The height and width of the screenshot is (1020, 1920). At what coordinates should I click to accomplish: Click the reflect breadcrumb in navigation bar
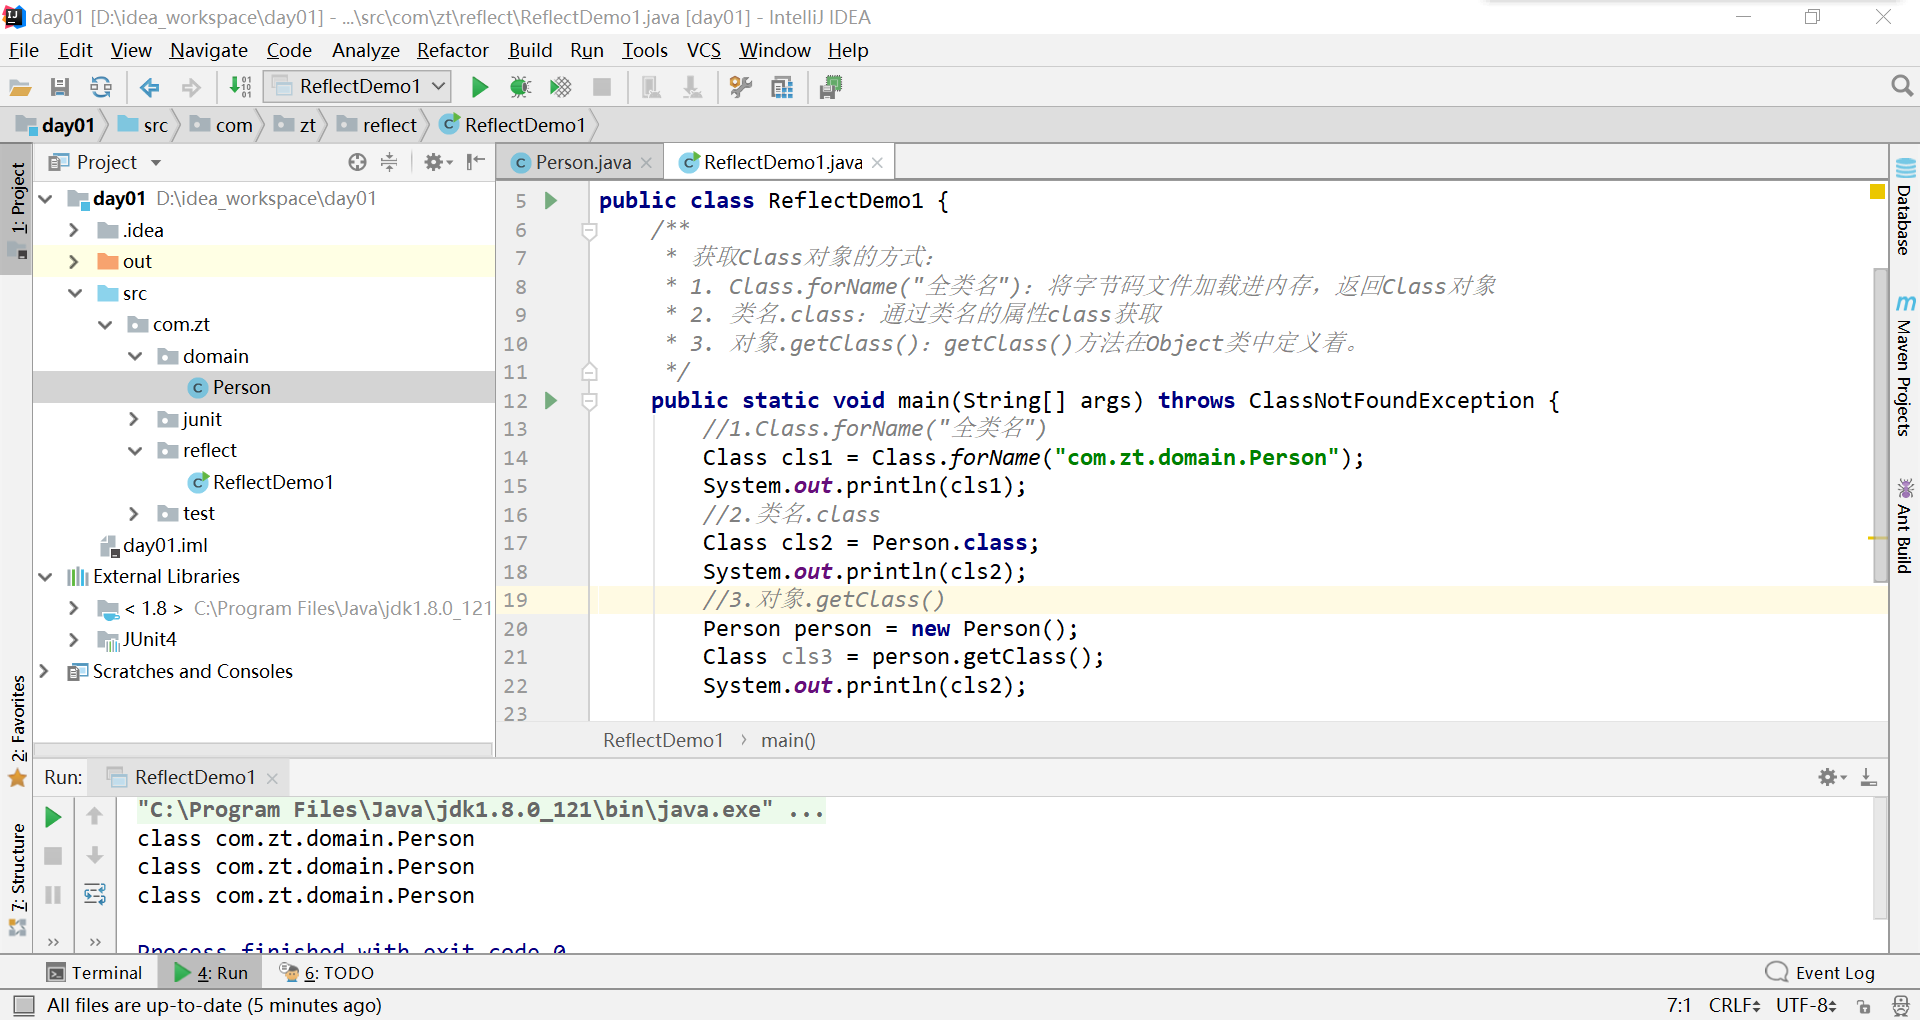coord(378,125)
